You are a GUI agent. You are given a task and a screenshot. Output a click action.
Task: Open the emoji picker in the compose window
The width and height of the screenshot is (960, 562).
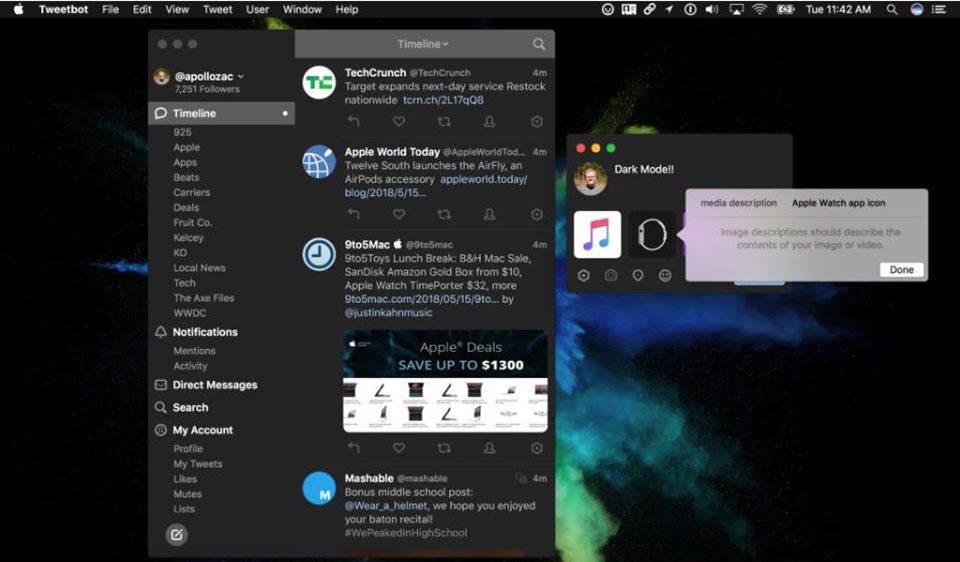pos(665,275)
